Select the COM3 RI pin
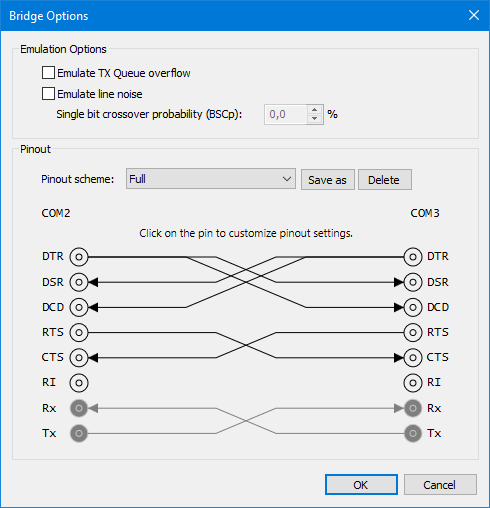The image size is (490, 508). click(x=413, y=383)
